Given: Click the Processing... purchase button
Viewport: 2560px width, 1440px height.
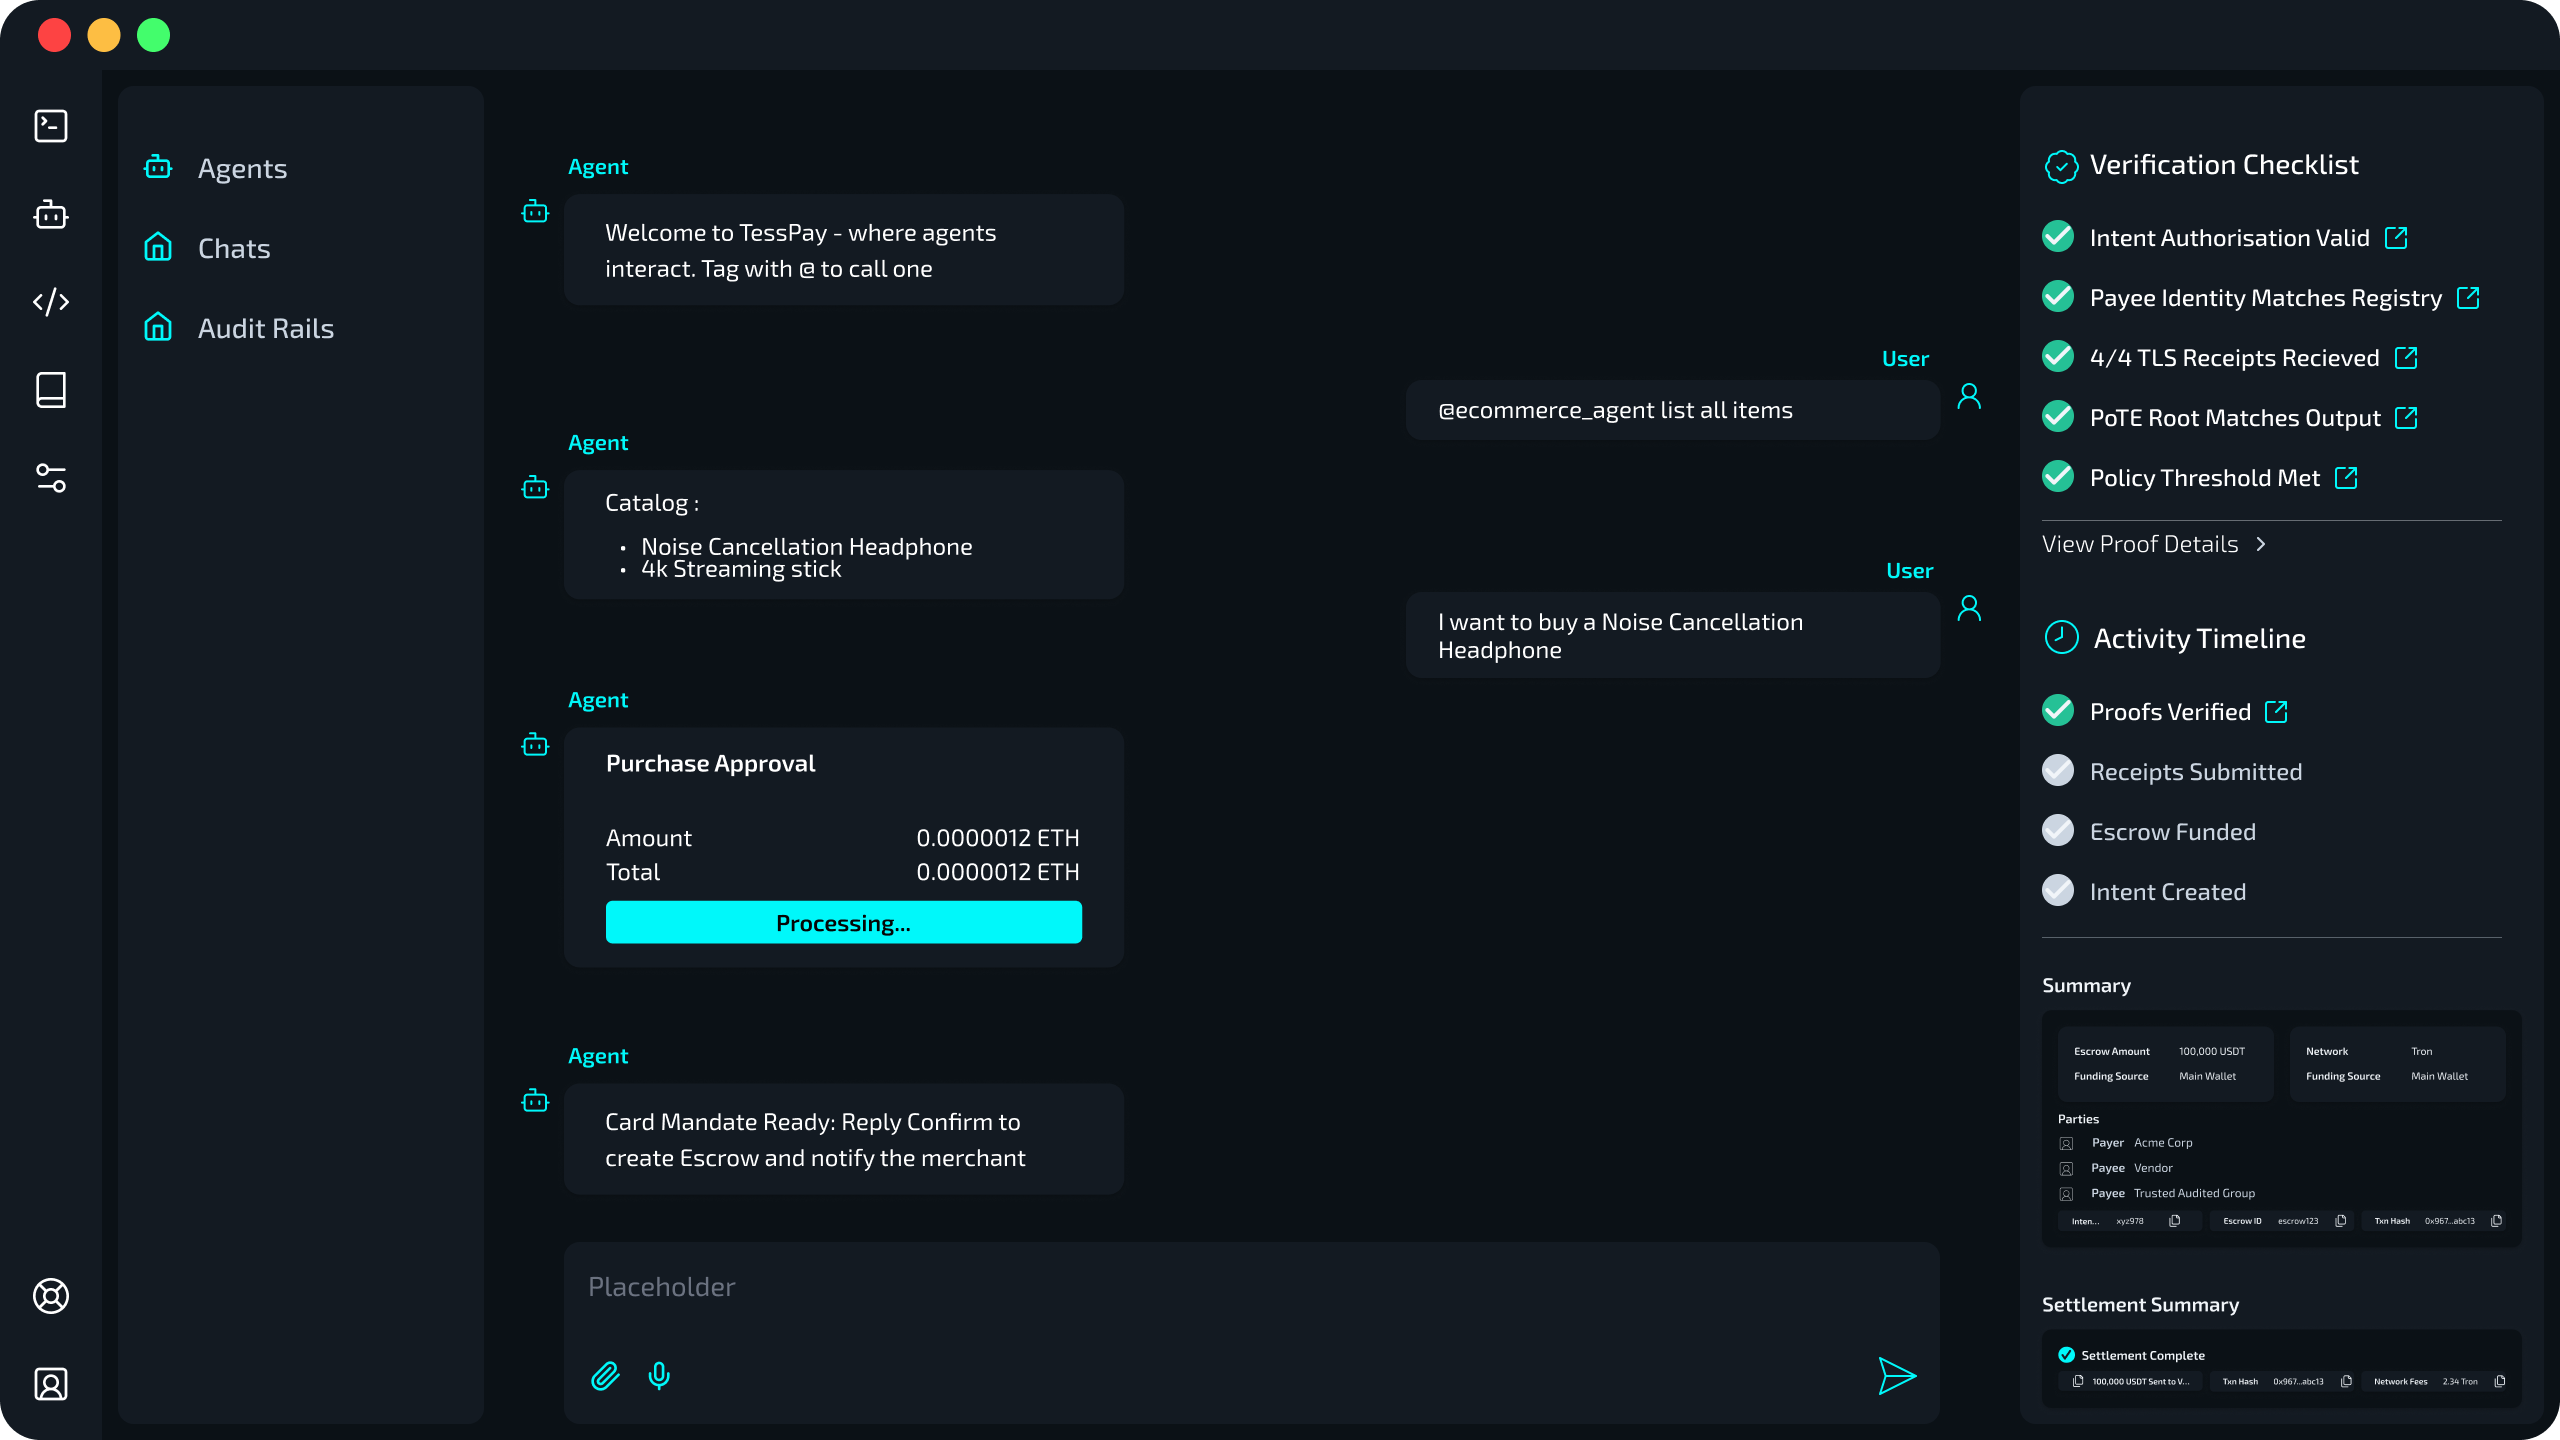Looking at the screenshot, I should pyautogui.click(x=843, y=922).
